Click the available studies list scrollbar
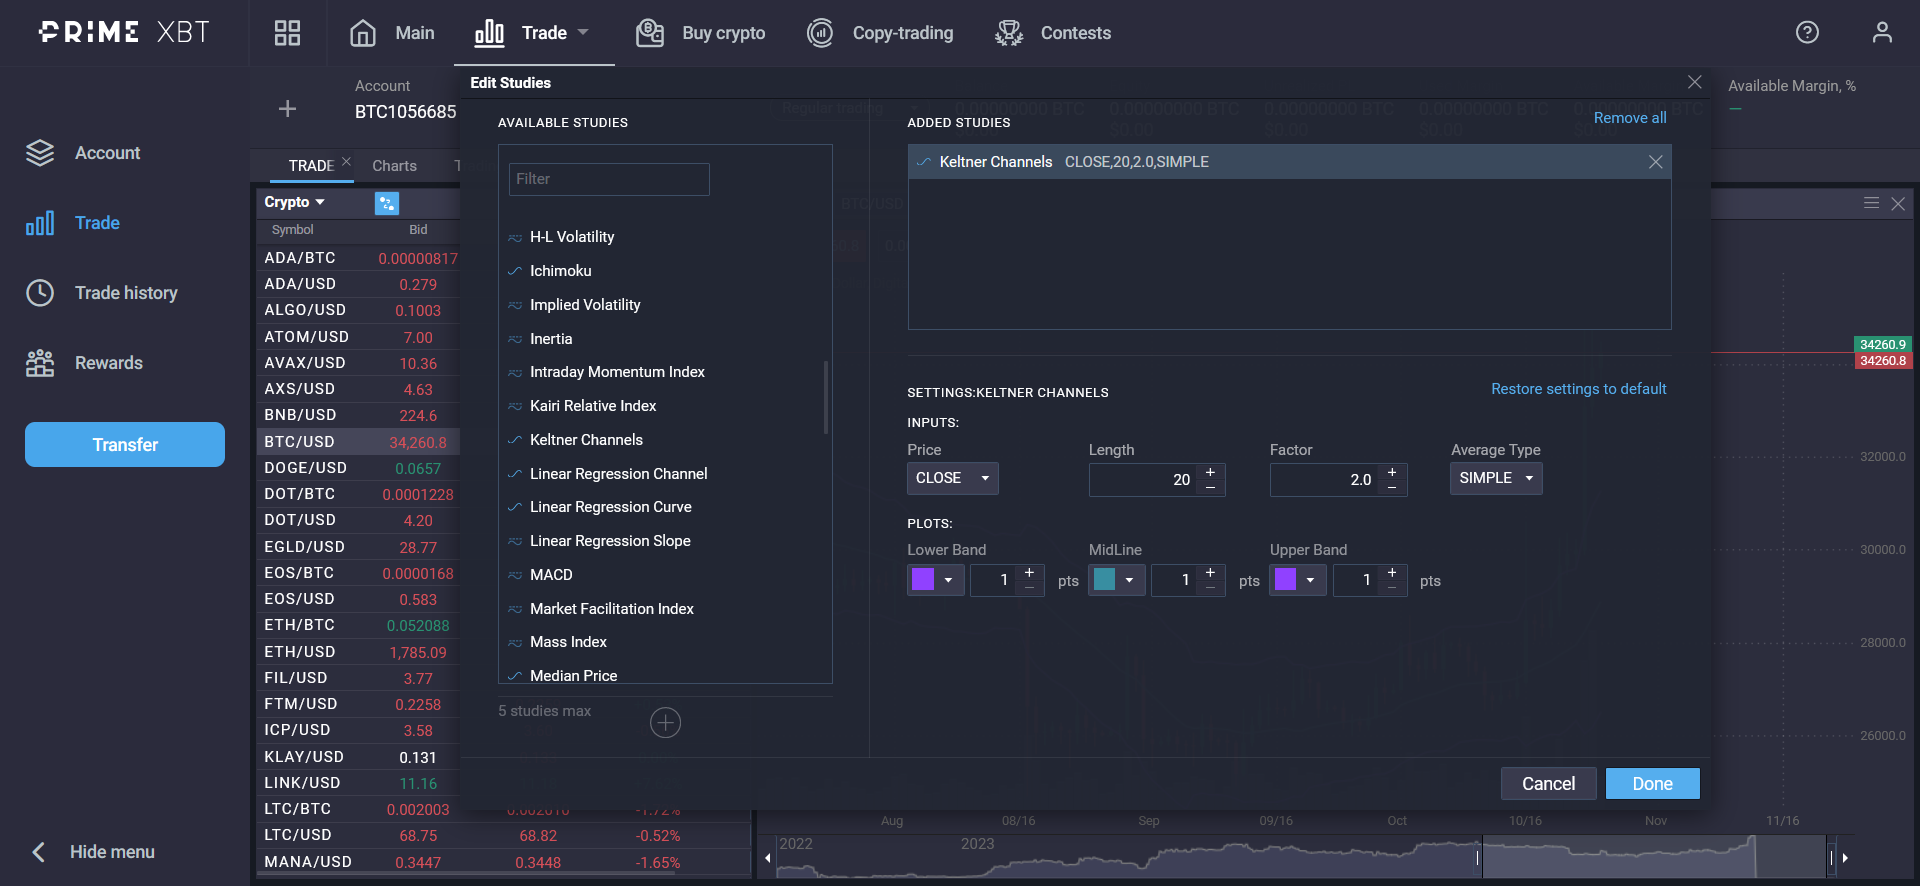Image resolution: width=1920 pixels, height=886 pixels. coord(826,397)
